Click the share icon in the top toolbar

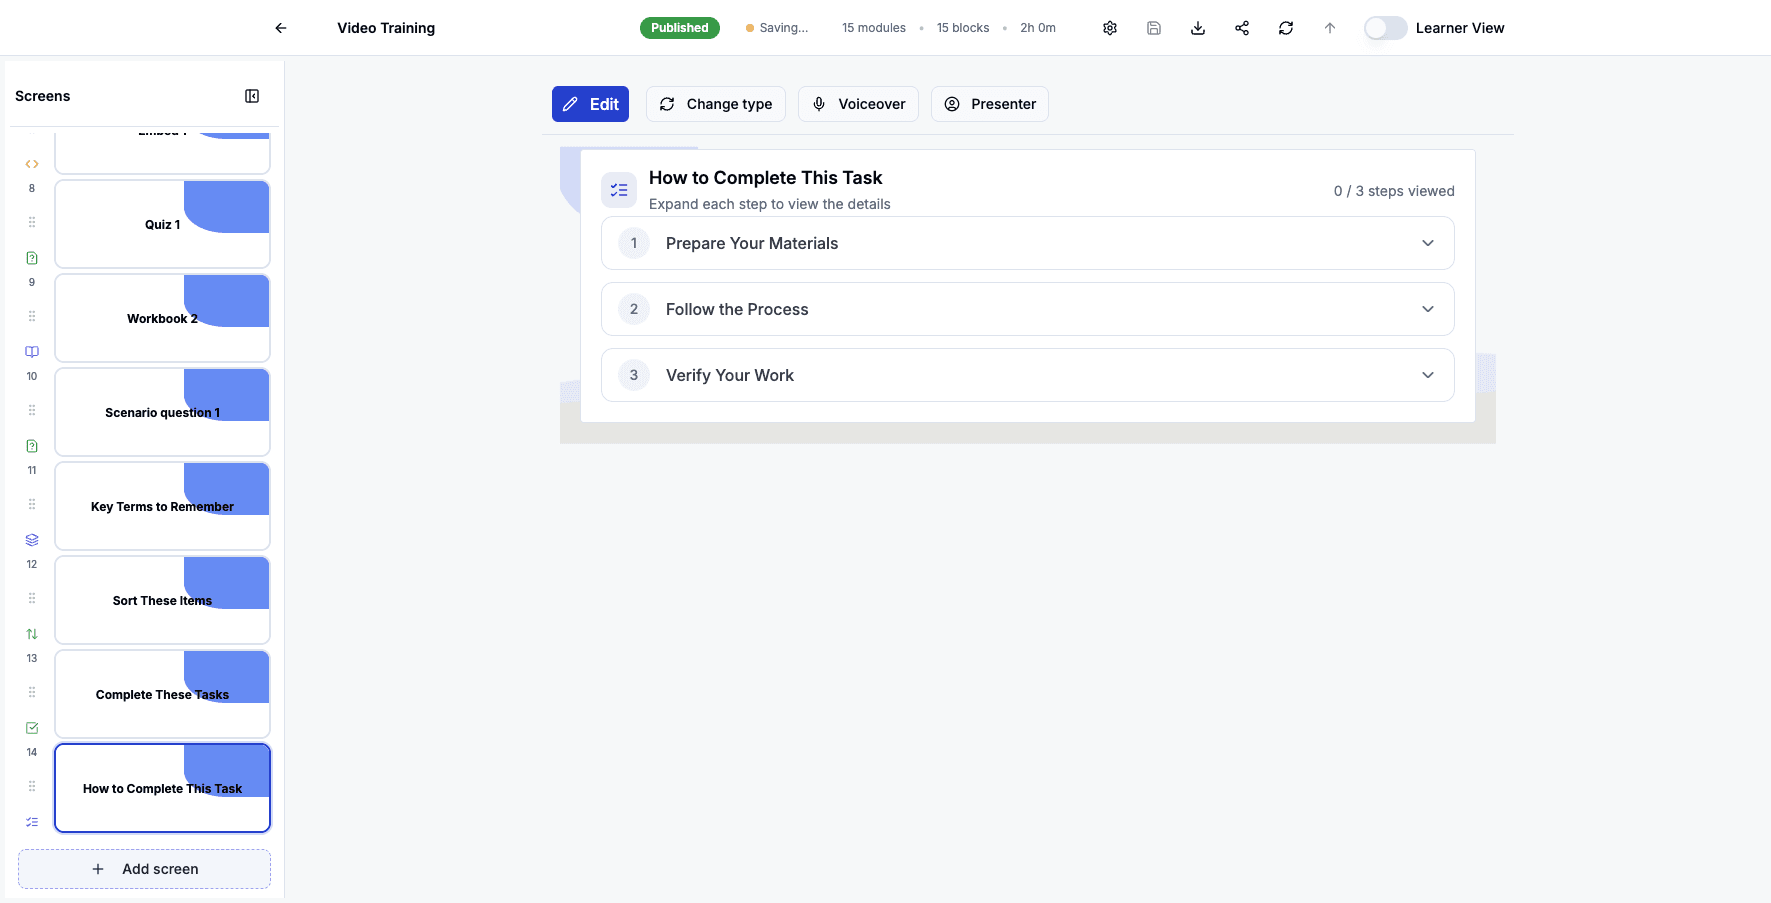point(1241,28)
